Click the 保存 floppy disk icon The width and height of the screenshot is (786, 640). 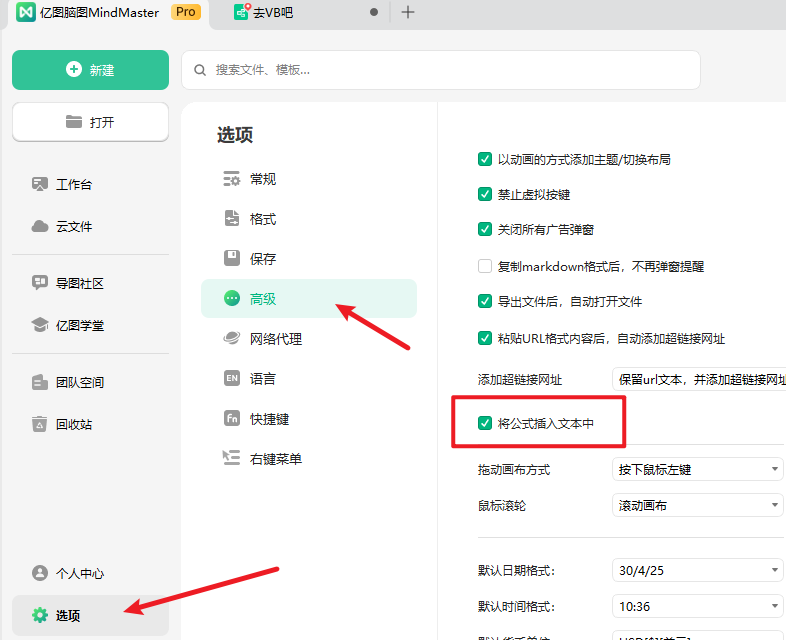point(232,259)
